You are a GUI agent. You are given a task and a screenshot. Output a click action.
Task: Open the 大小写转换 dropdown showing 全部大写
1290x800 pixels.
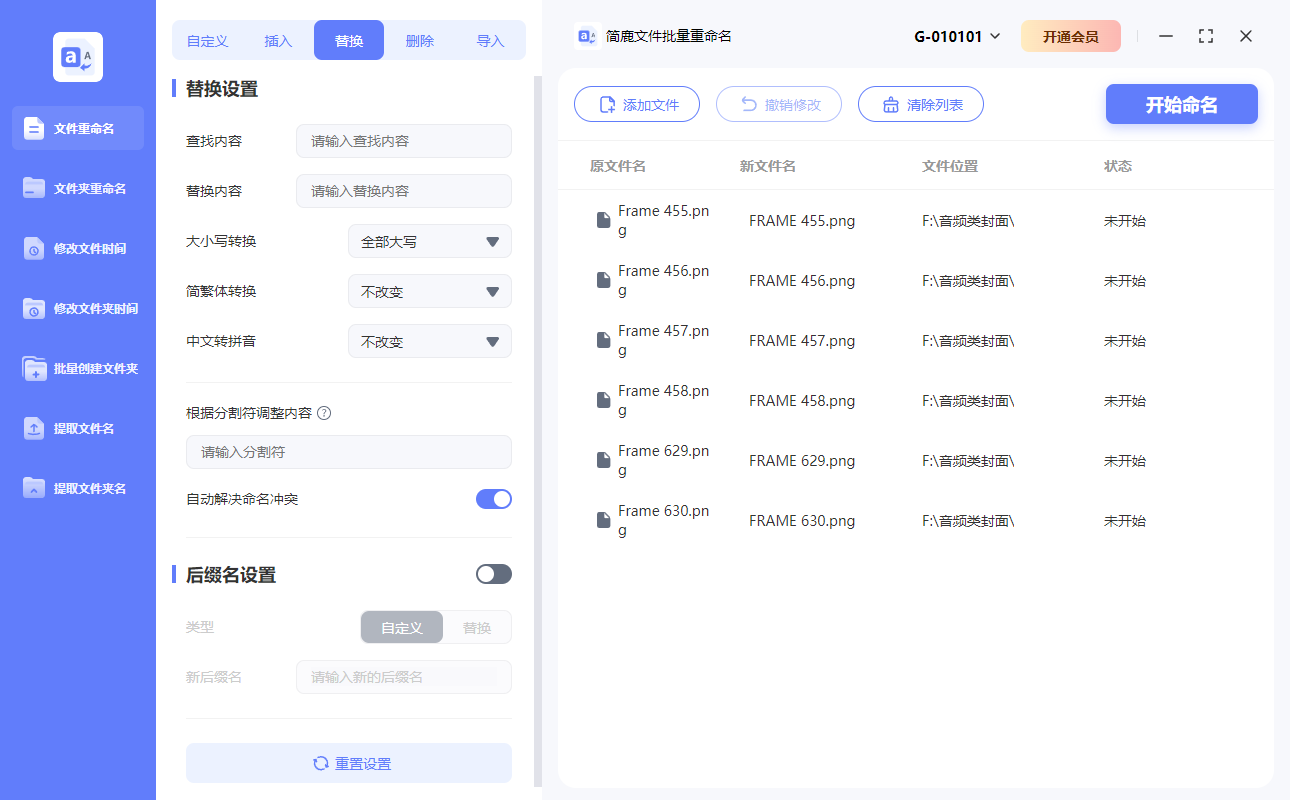click(429, 241)
